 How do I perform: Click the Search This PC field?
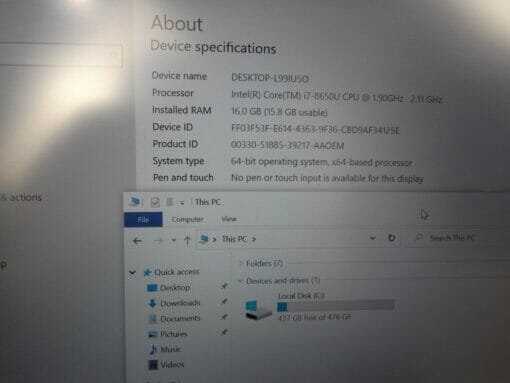(458, 238)
